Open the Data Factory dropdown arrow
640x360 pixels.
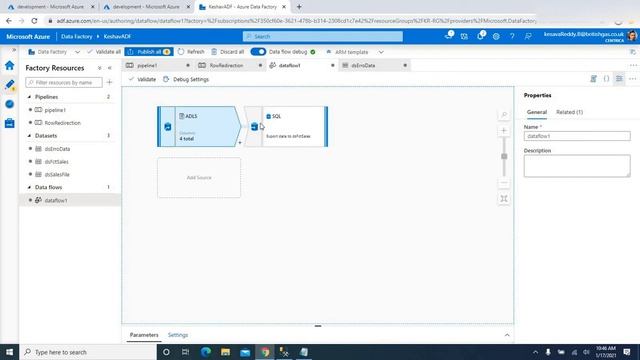(77, 52)
